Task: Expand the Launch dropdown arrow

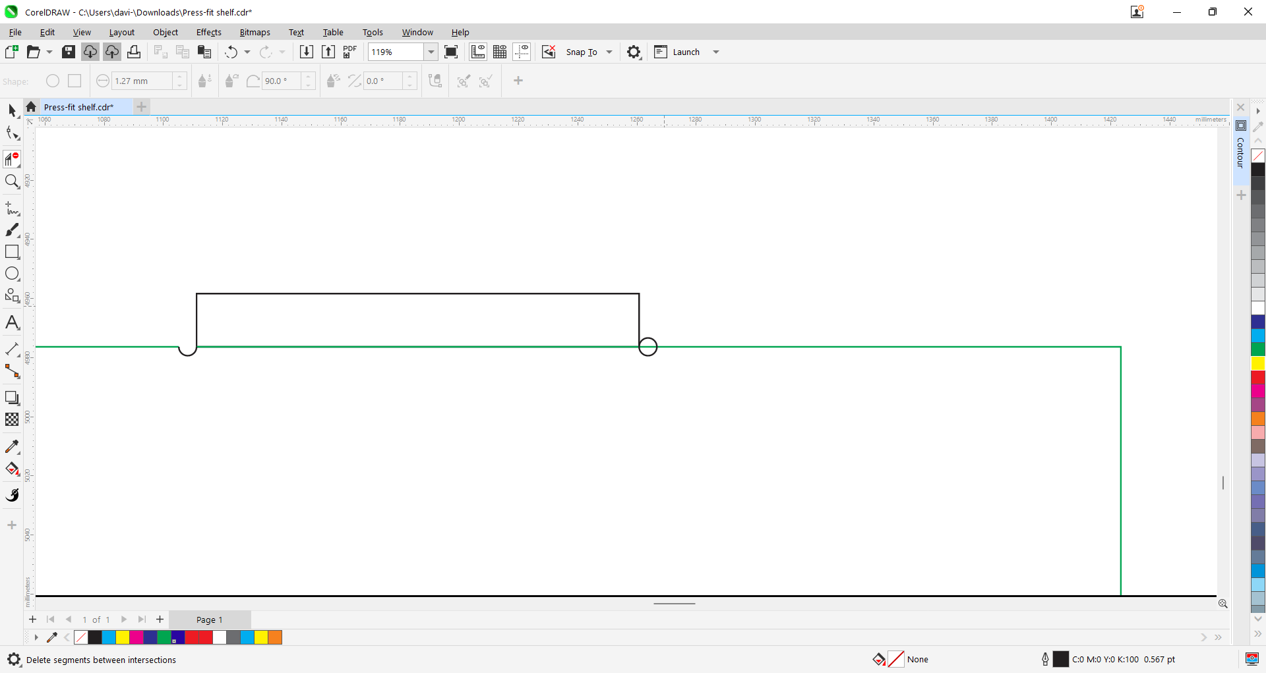Action: pos(716,52)
